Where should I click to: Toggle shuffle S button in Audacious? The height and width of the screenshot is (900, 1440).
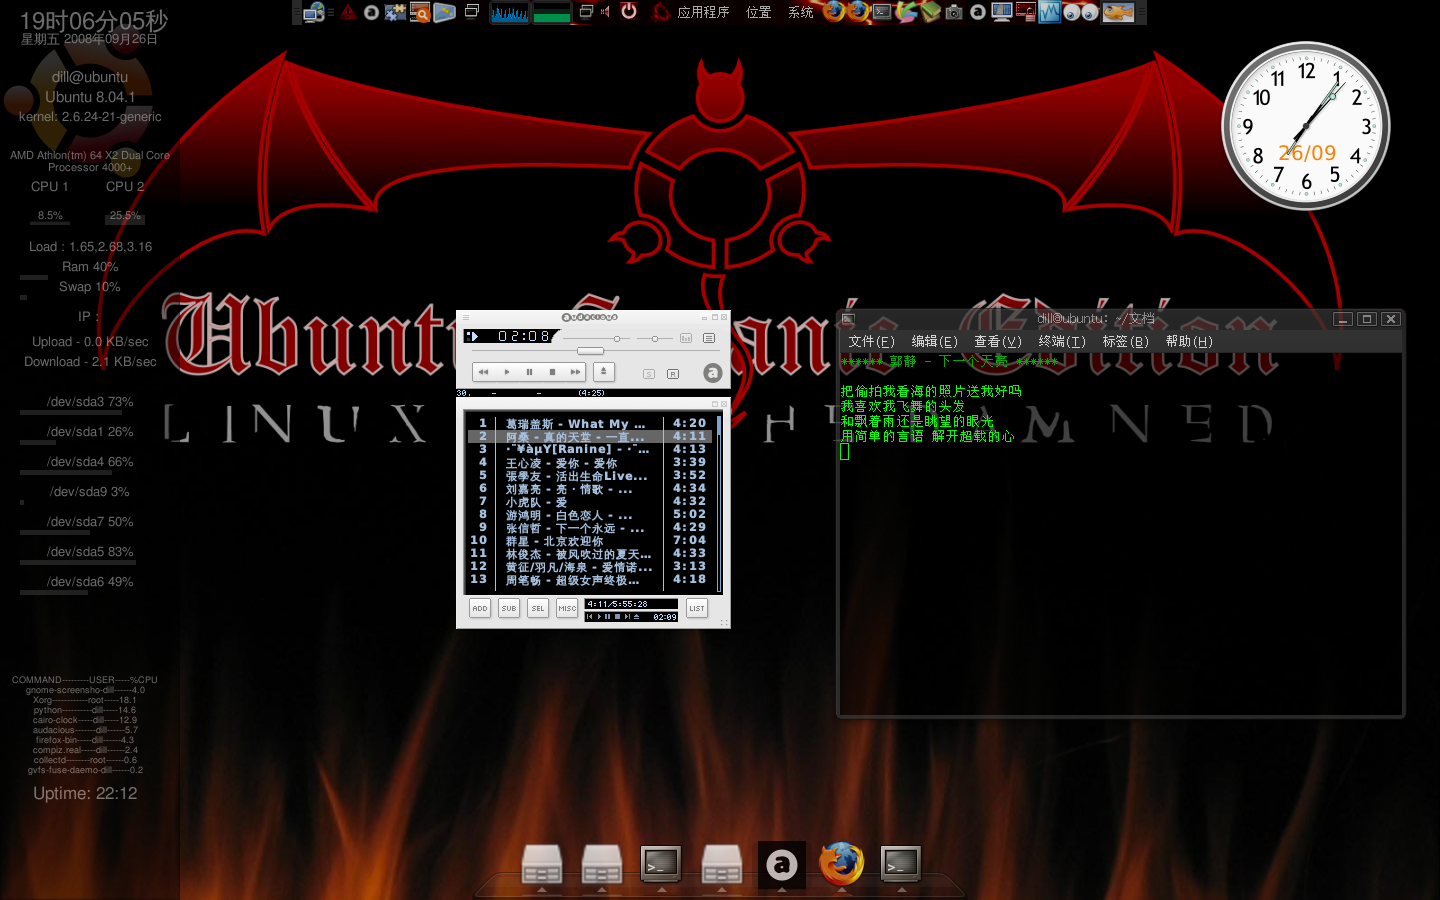click(649, 374)
